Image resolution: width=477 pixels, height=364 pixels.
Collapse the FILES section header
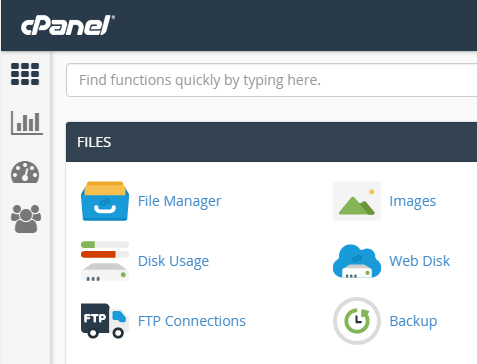pos(272,142)
